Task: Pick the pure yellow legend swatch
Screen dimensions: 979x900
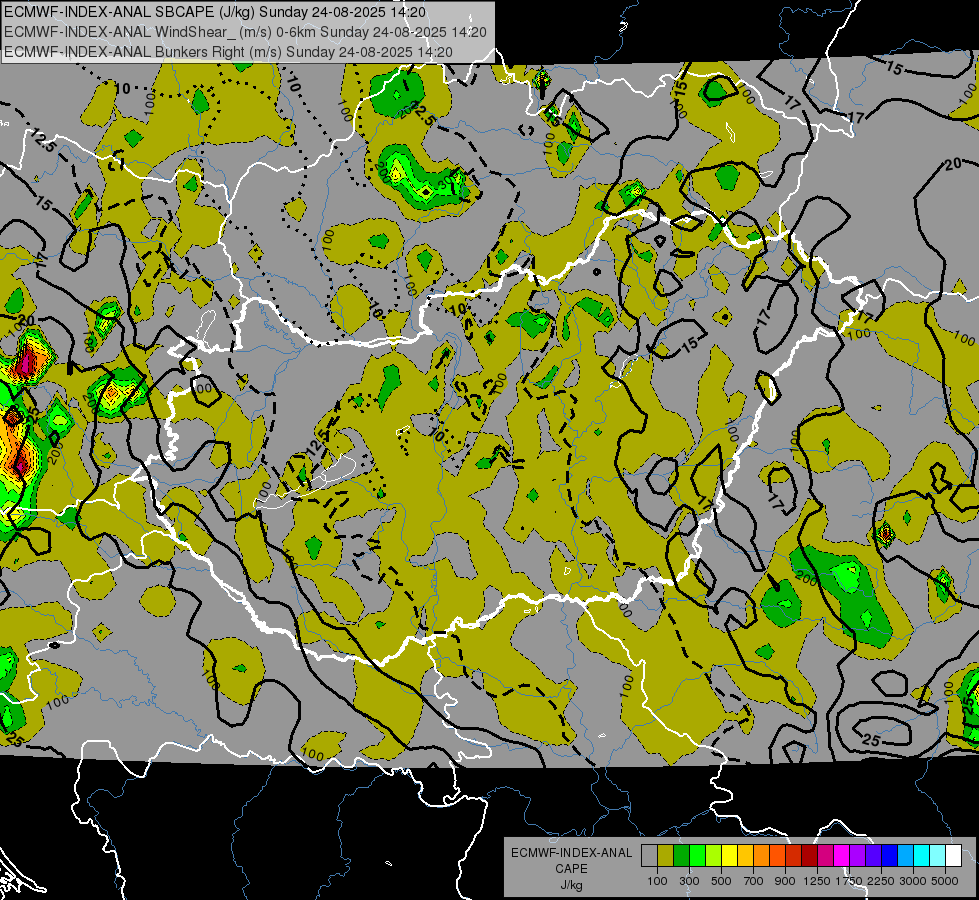Action: (x=729, y=855)
